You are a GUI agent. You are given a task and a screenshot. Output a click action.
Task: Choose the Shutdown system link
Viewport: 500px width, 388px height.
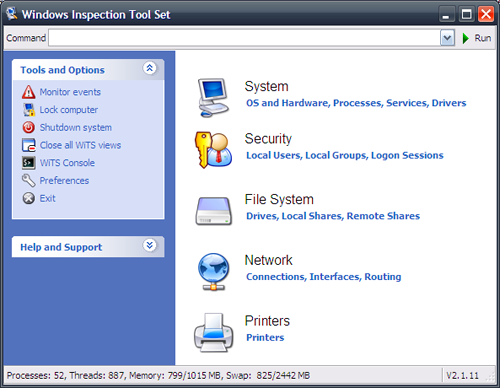76,127
